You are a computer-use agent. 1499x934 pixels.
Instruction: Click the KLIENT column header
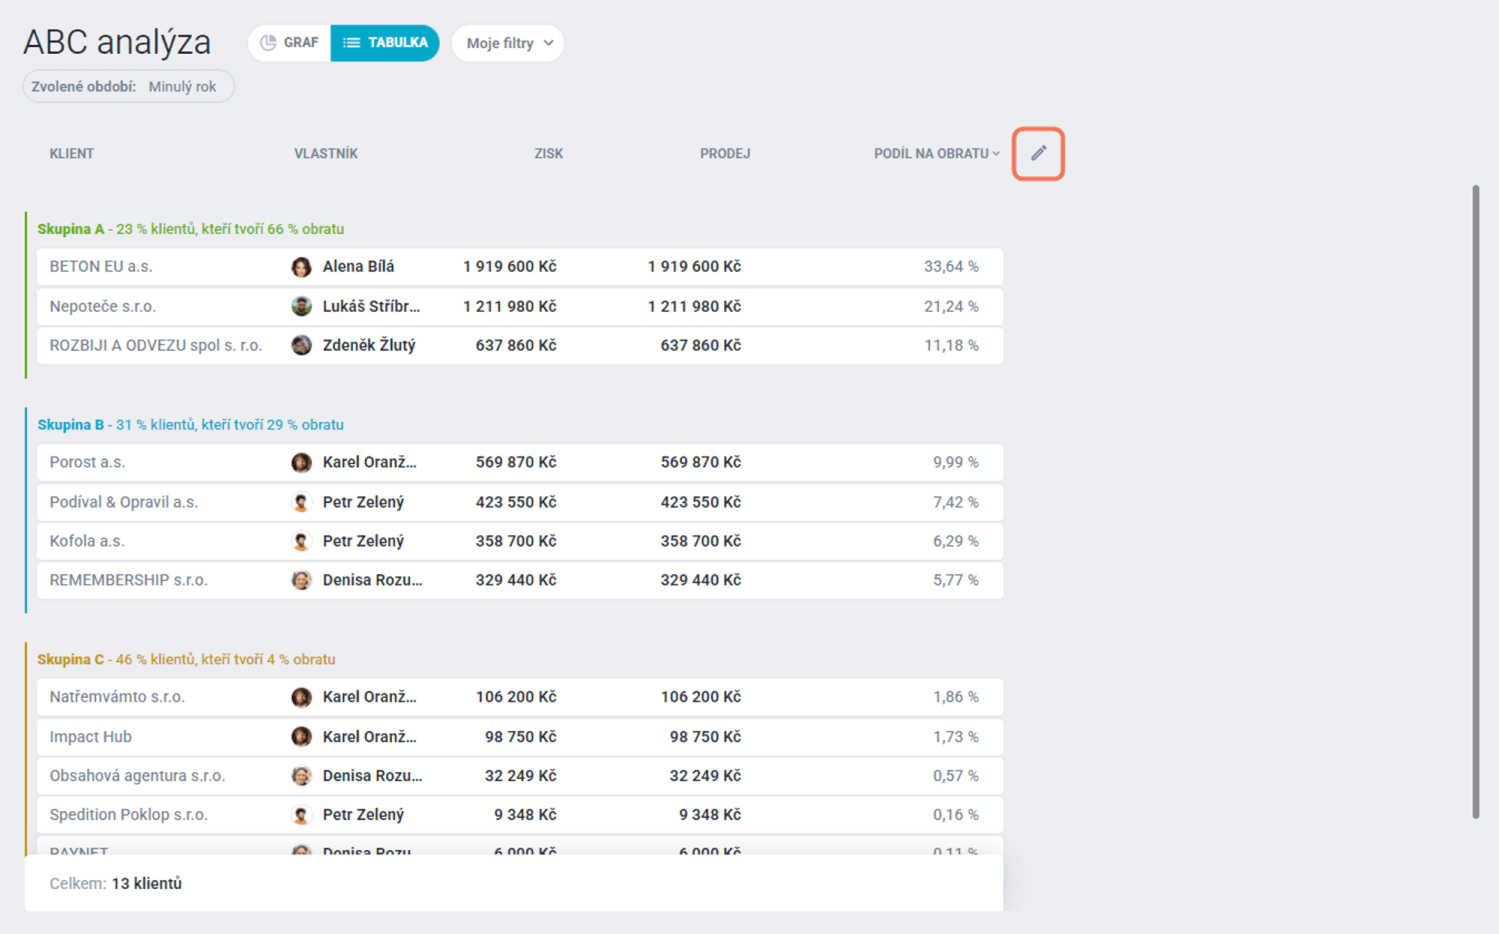click(x=72, y=154)
